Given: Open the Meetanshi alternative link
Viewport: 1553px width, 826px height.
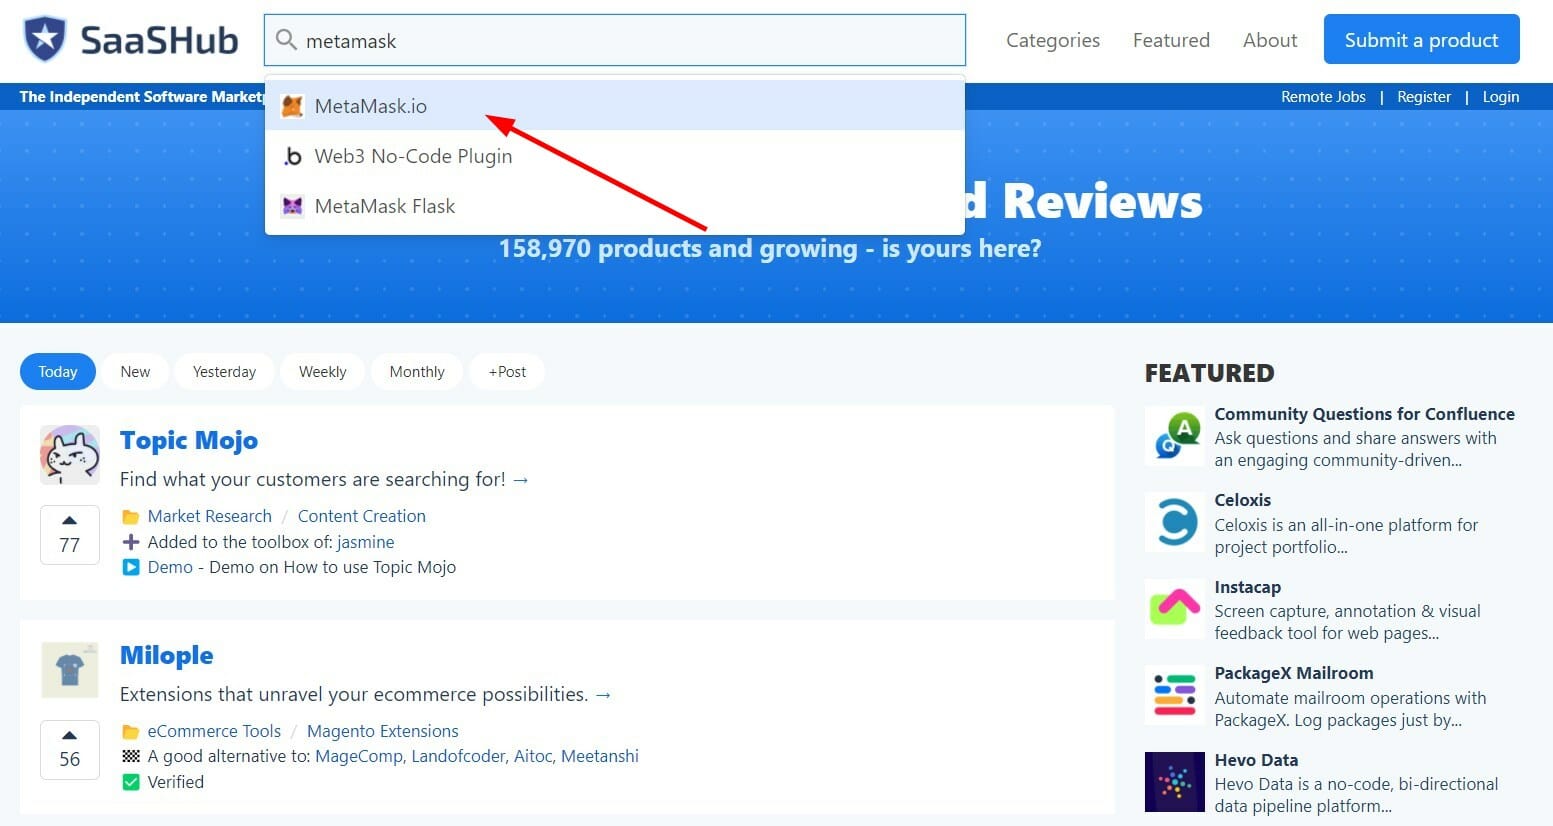Looking at the screenshot, I should tap(600, 756).
